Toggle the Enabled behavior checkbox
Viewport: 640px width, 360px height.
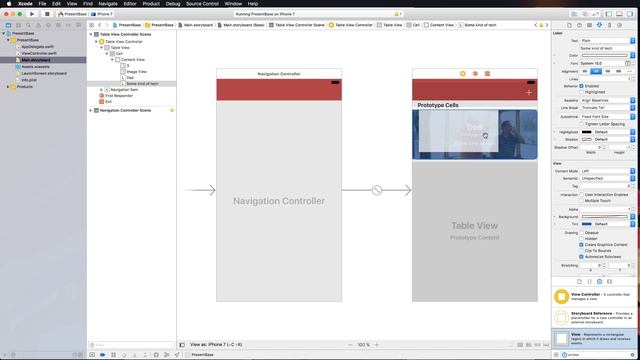581,86
